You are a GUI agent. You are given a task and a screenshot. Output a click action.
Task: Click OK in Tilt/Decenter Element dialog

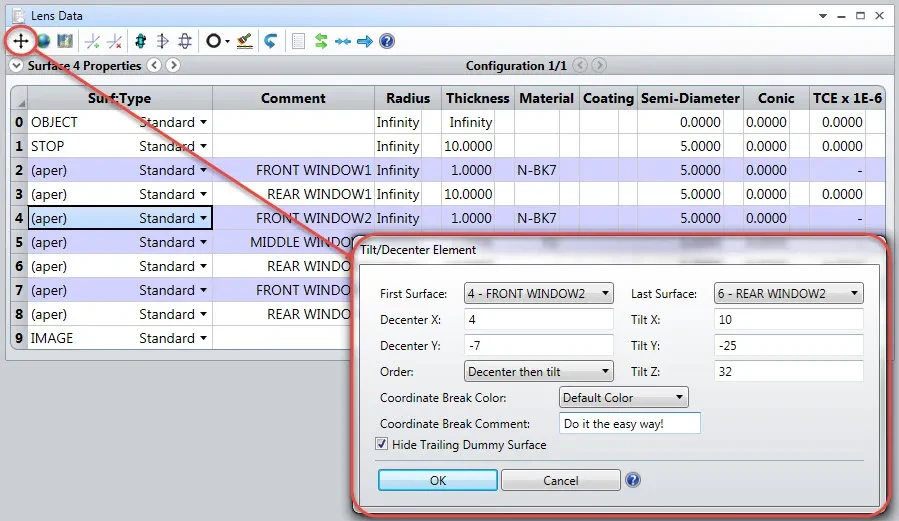click(437, 480)
